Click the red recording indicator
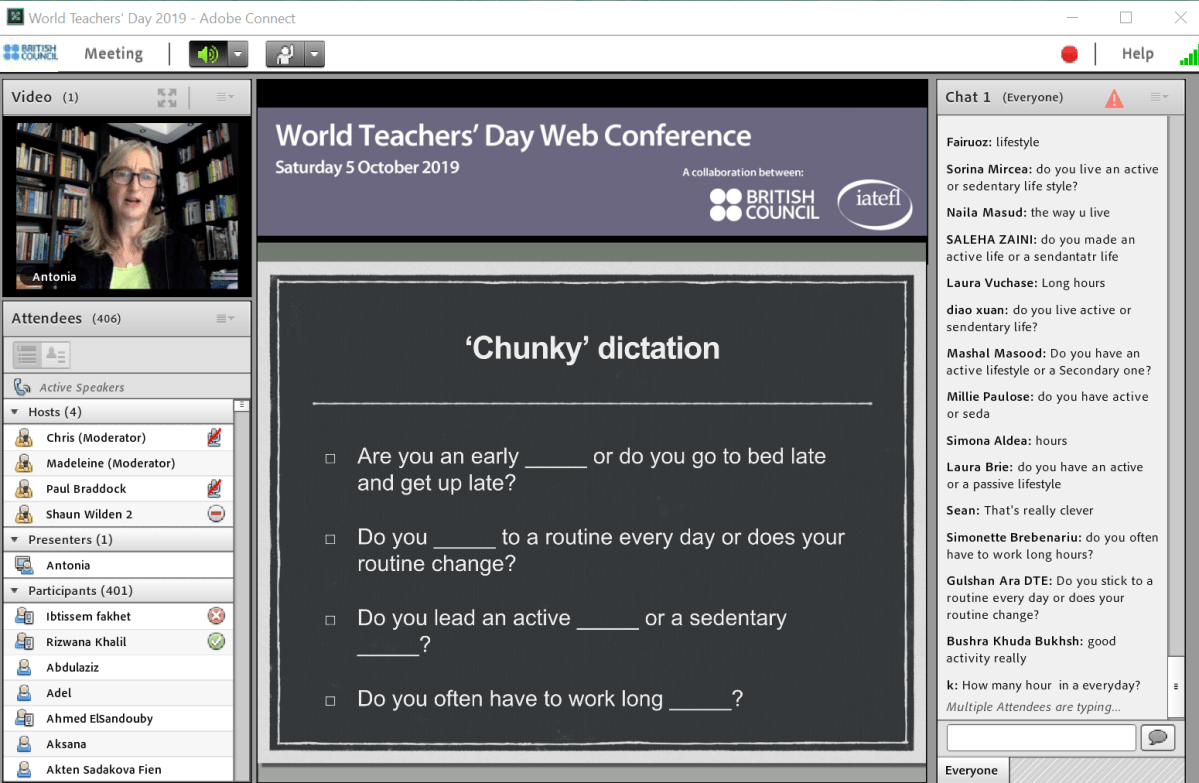1199x783 pixels. pos(1069,54)
